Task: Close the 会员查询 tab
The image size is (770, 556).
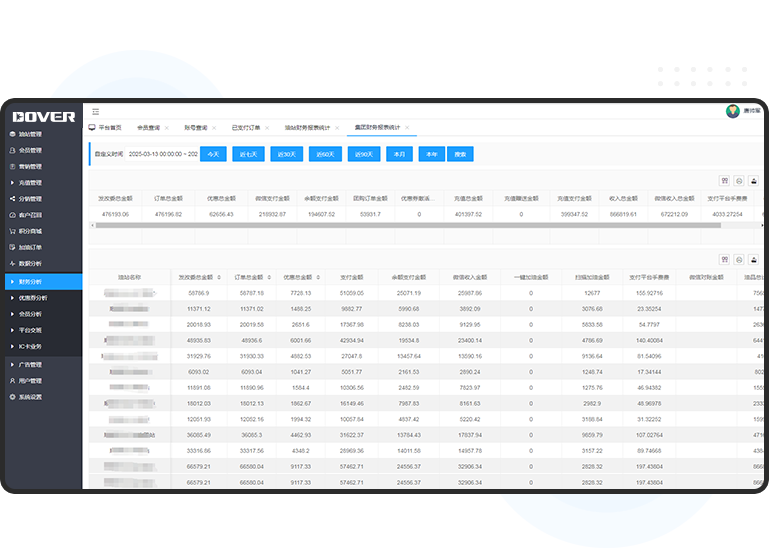Action: point(167,128)
